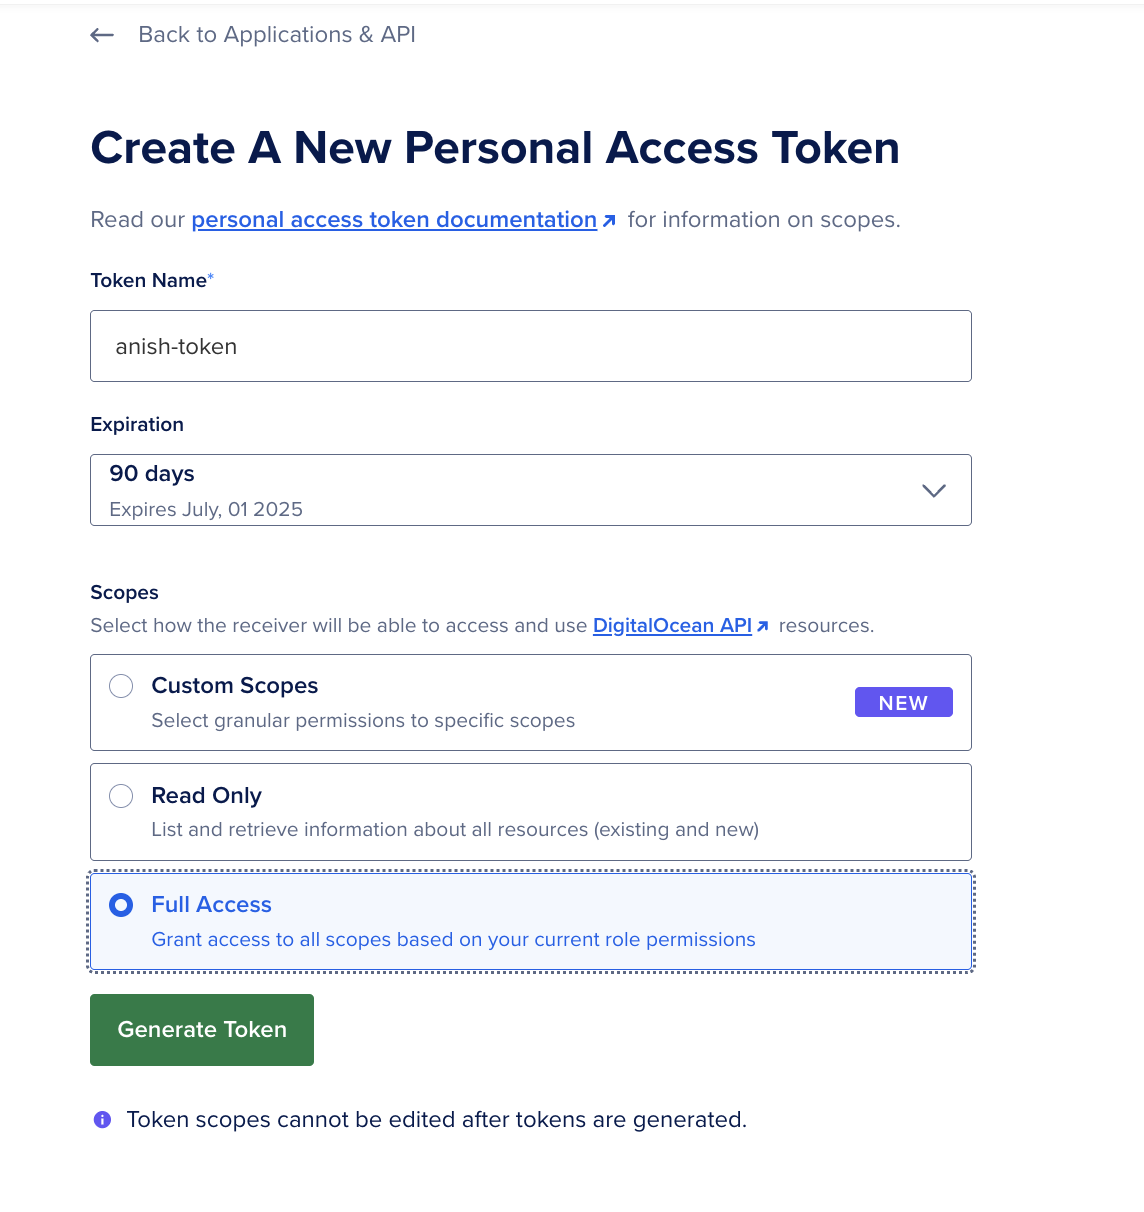Select the Full Access radio button
This screenshot has height=1212, width=1144.
(x=121, y=905)
